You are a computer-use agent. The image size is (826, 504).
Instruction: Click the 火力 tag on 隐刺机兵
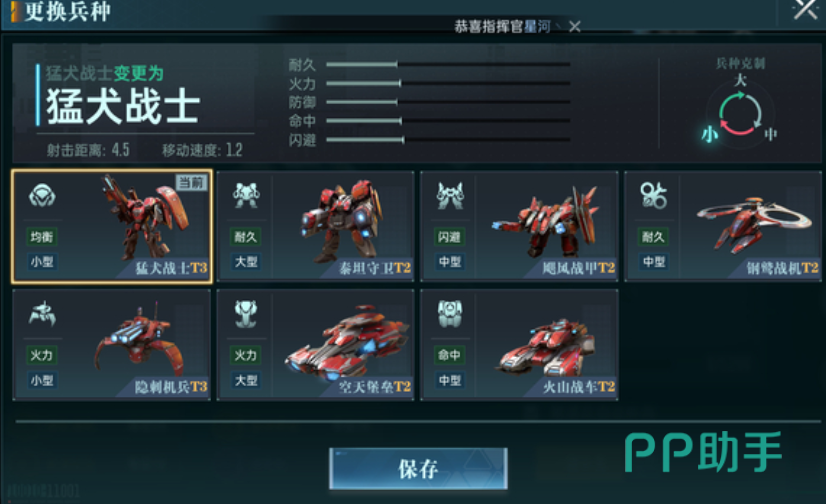[42, 355]
